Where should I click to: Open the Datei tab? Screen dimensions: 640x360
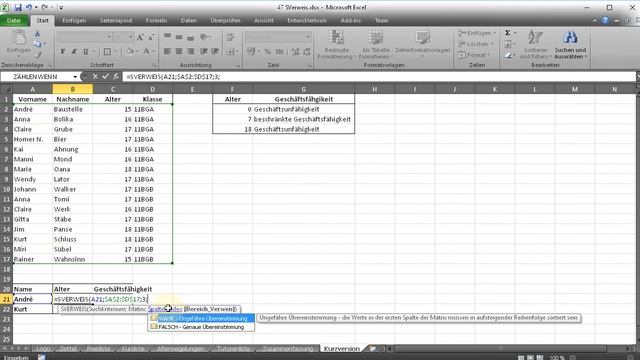[x=14, y=20]
